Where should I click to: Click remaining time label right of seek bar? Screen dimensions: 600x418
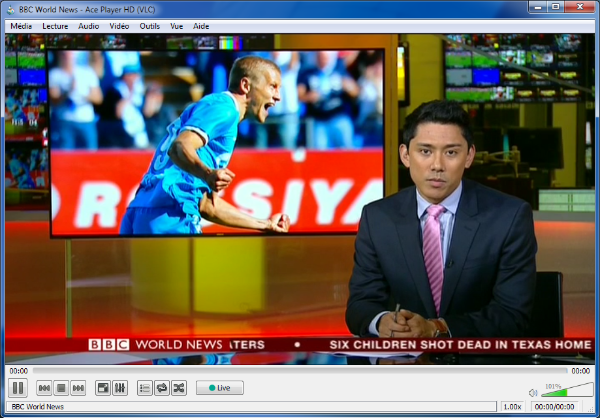click(580, 371)
